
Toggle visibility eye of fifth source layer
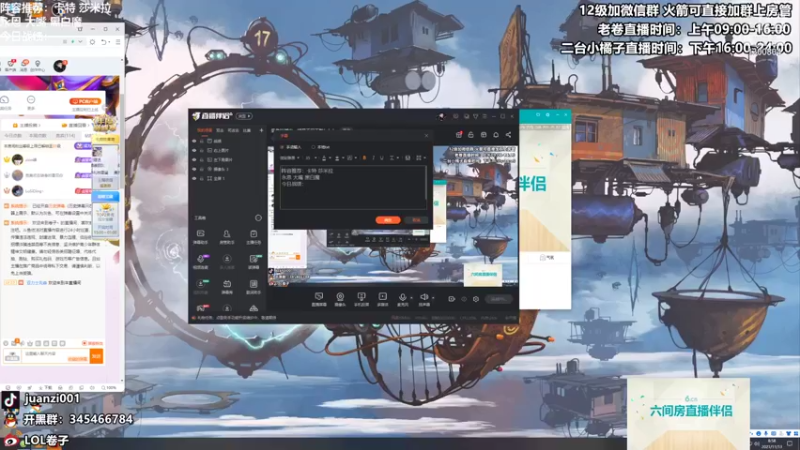coord(194,179)
